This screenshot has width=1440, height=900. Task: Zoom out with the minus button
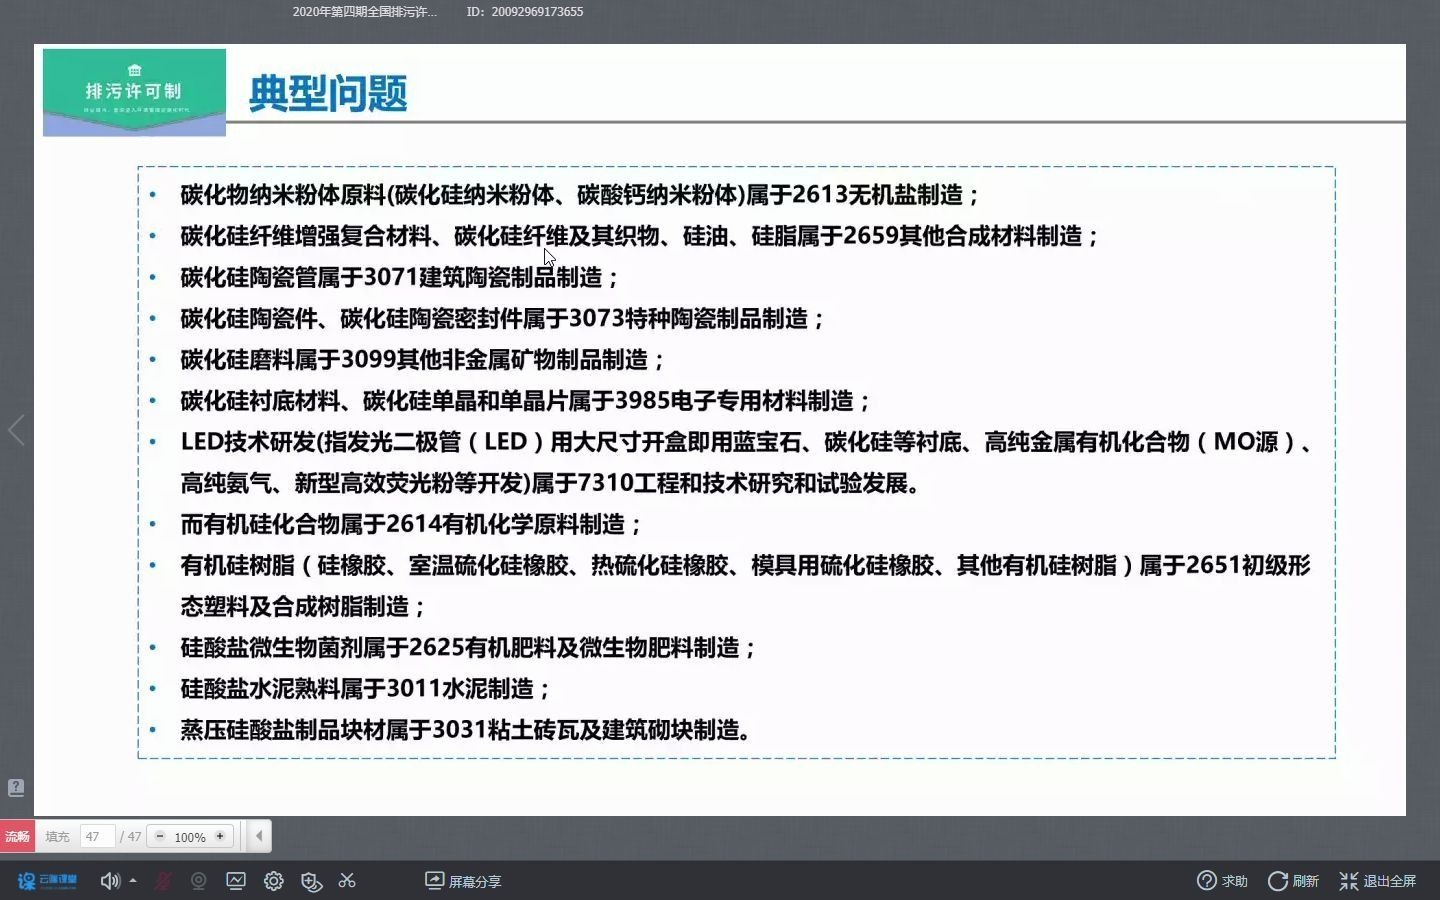pyautogui.click(x=160, y=836)
